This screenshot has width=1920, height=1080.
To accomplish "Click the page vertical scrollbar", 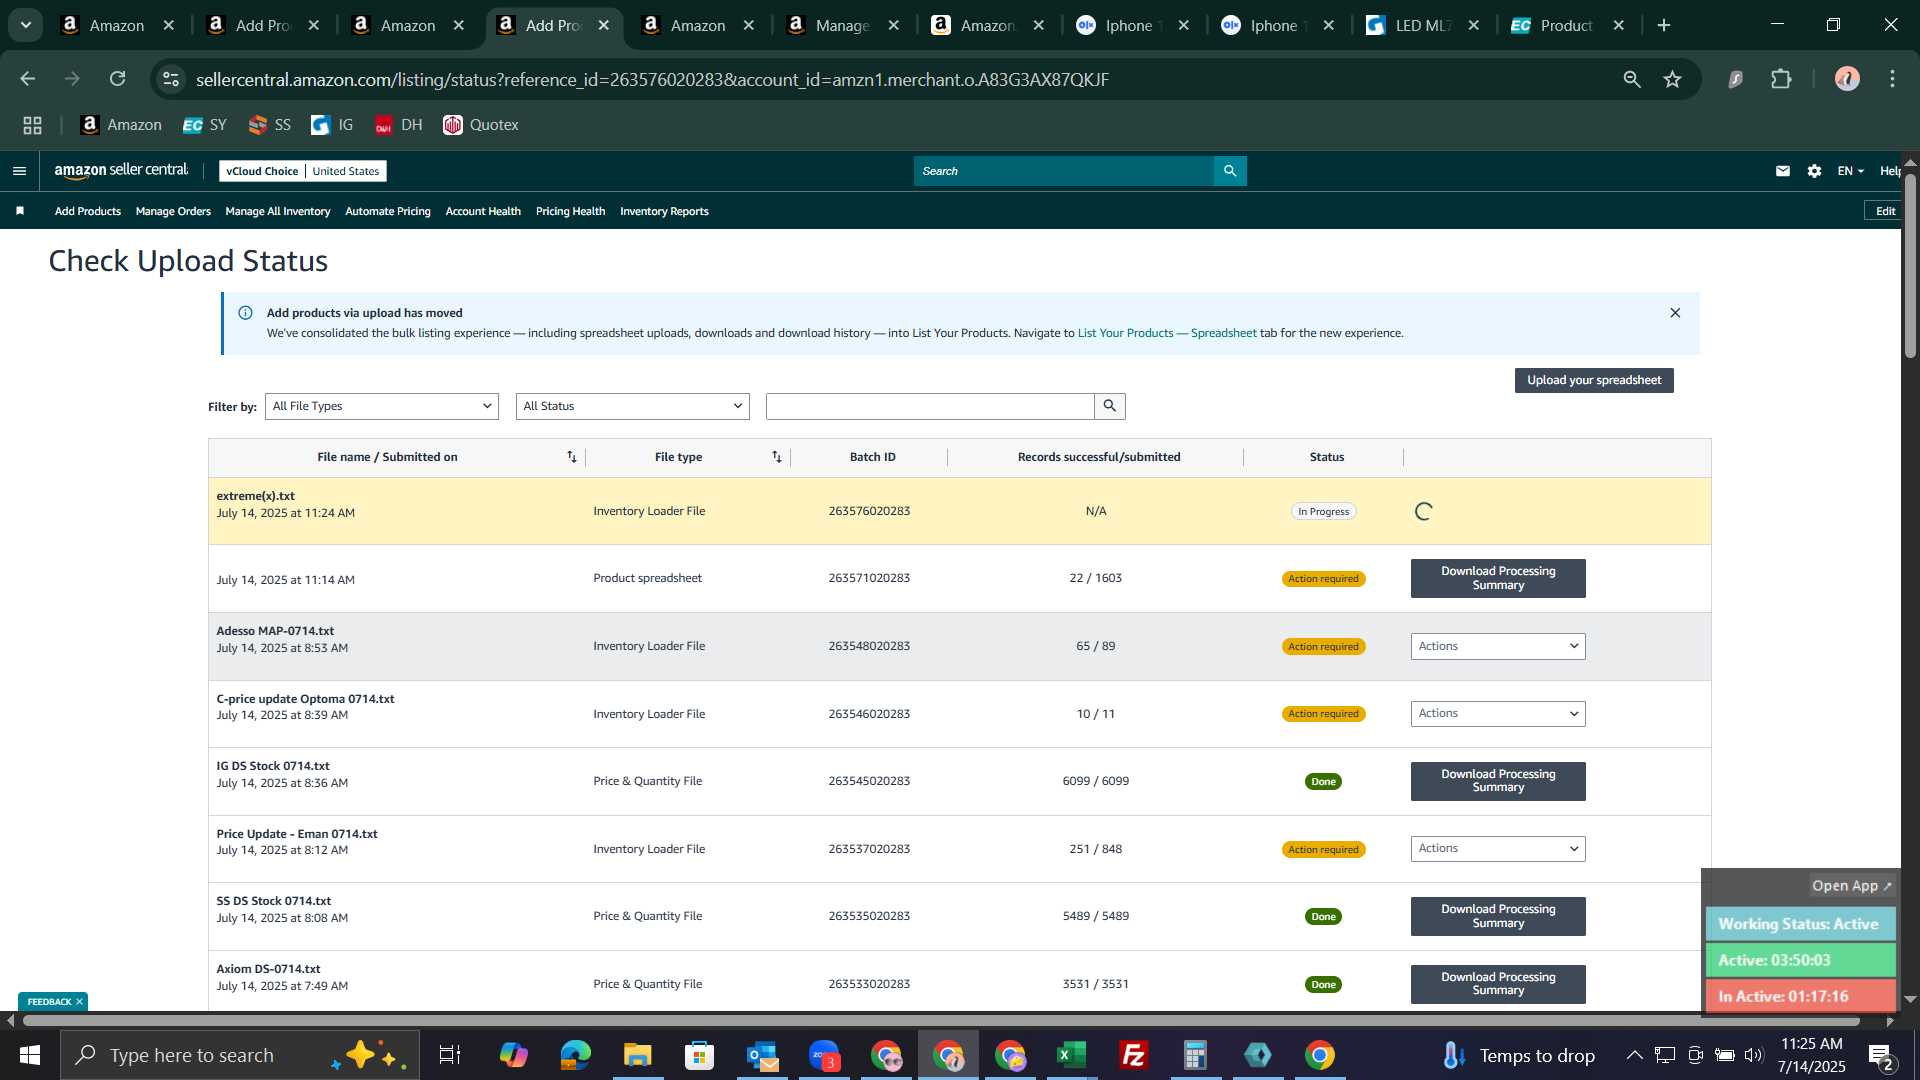I will (1910, 265).
